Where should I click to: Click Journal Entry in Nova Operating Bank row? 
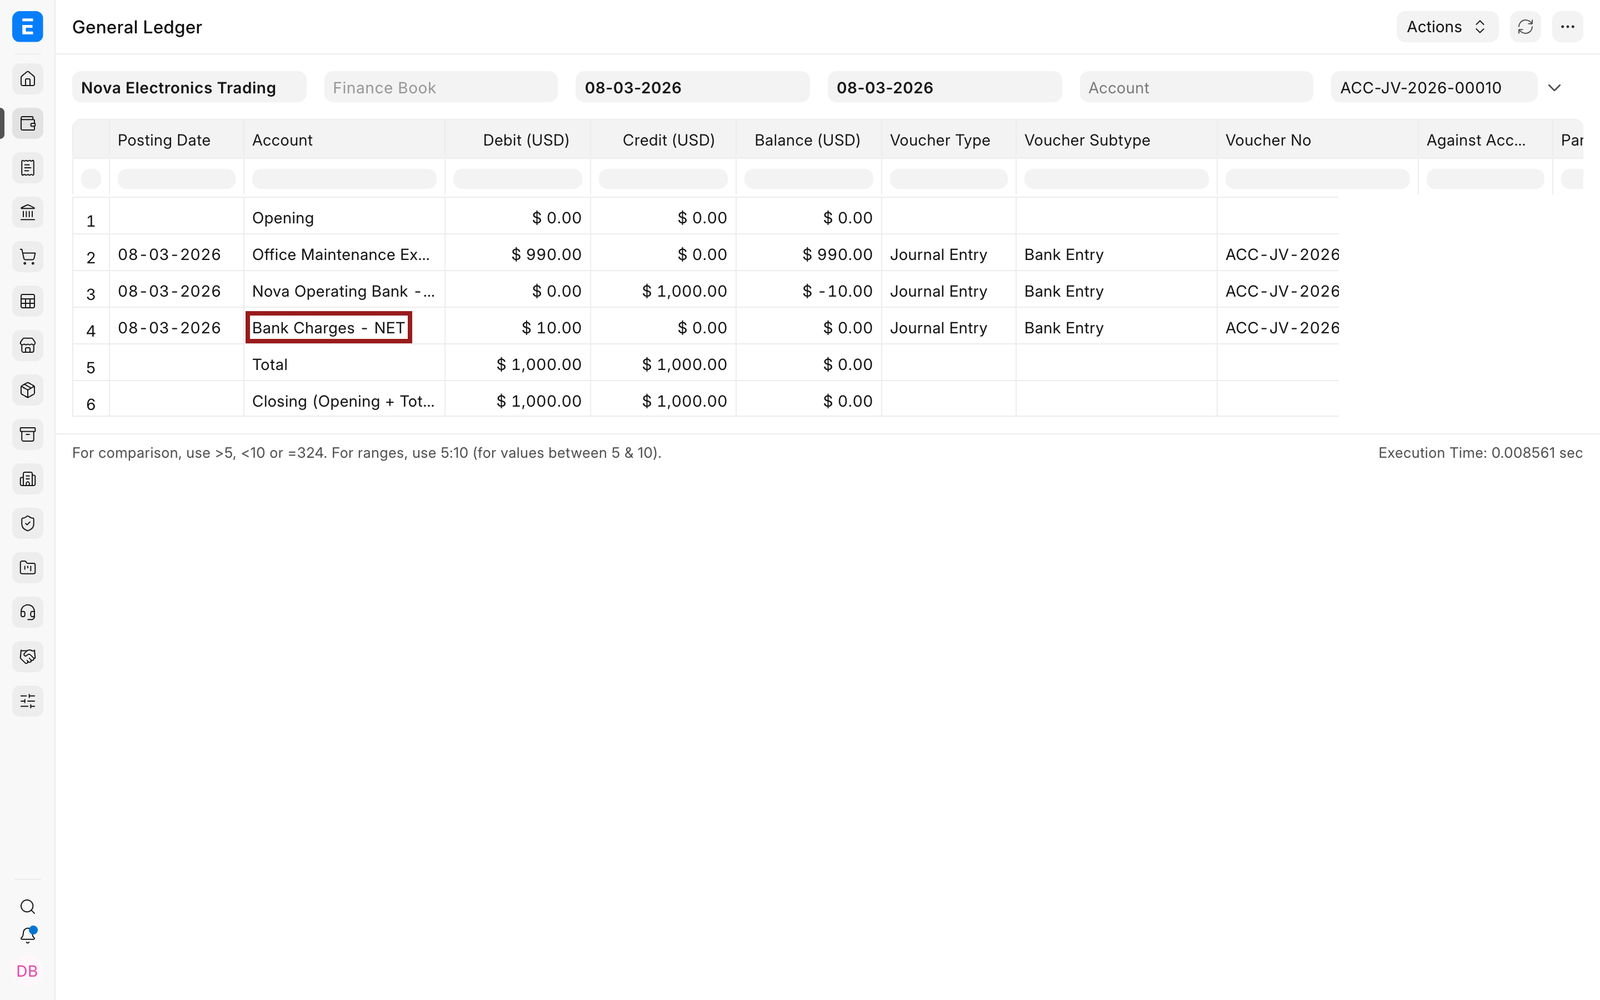(x=938, y=291)
